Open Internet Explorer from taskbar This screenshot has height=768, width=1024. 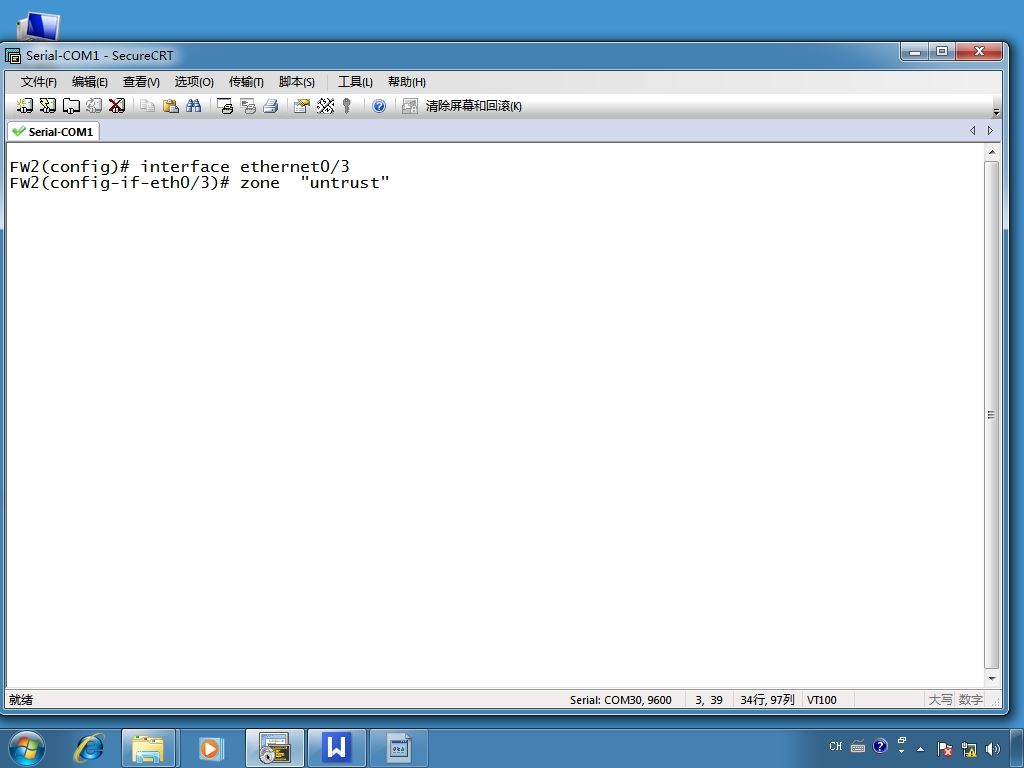click(89, 748)
